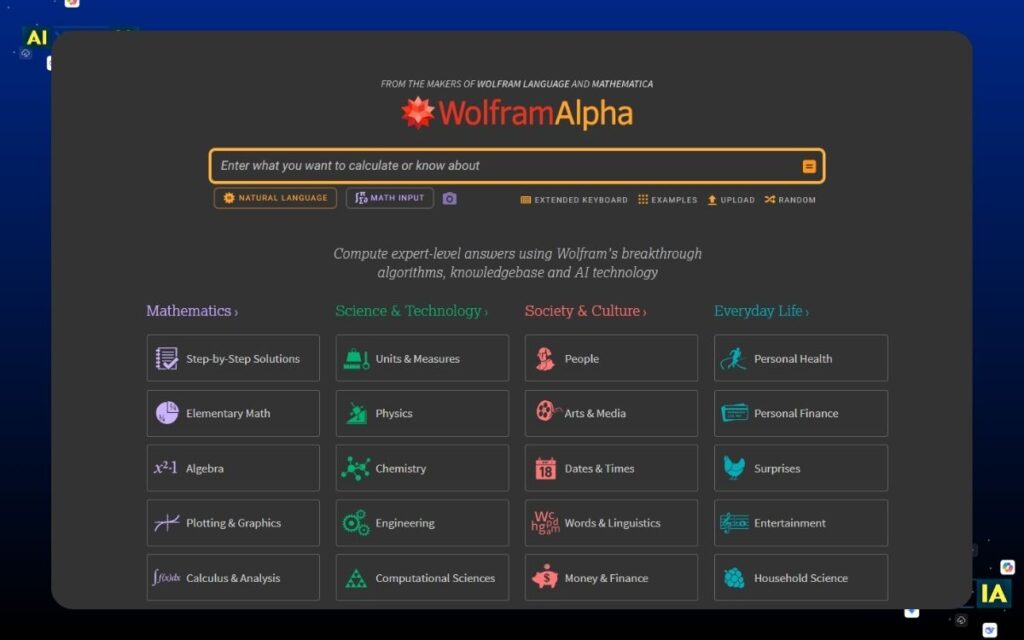Select Natural Language mode
This screenshot has height=640, width=1024.
[274, 198]
